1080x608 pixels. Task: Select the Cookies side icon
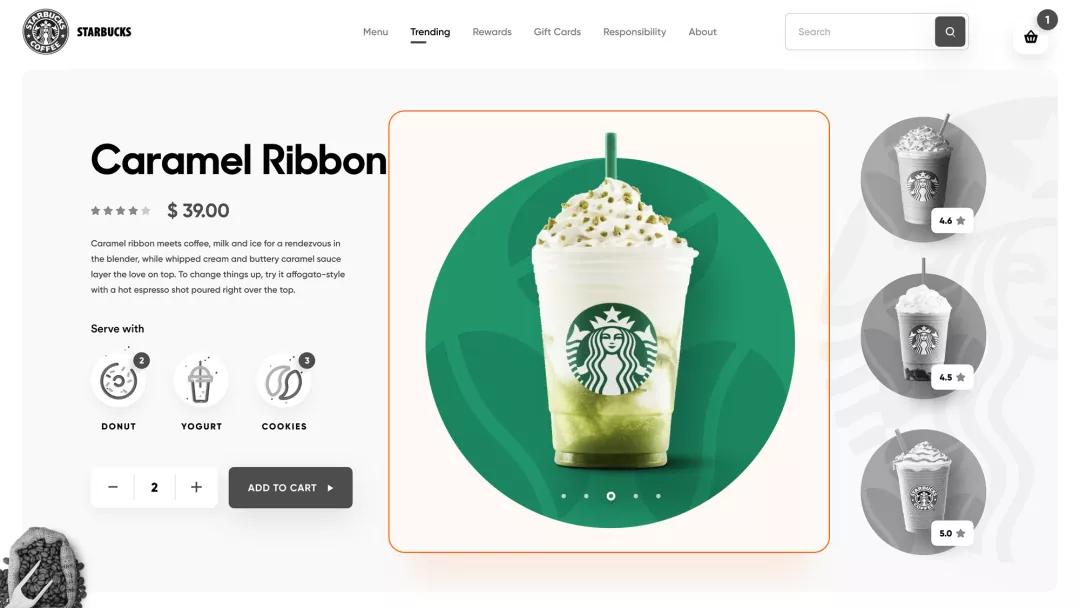pos(284,381)
